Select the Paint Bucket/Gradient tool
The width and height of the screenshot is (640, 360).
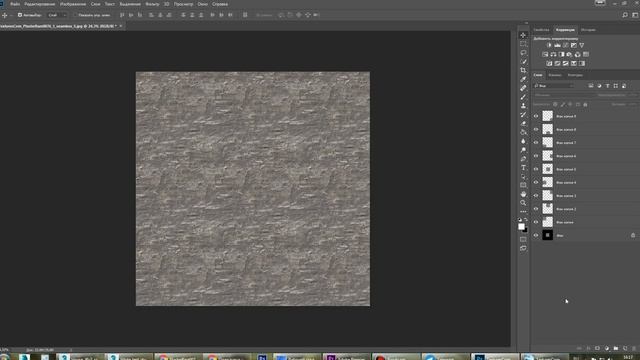point(523,132)
